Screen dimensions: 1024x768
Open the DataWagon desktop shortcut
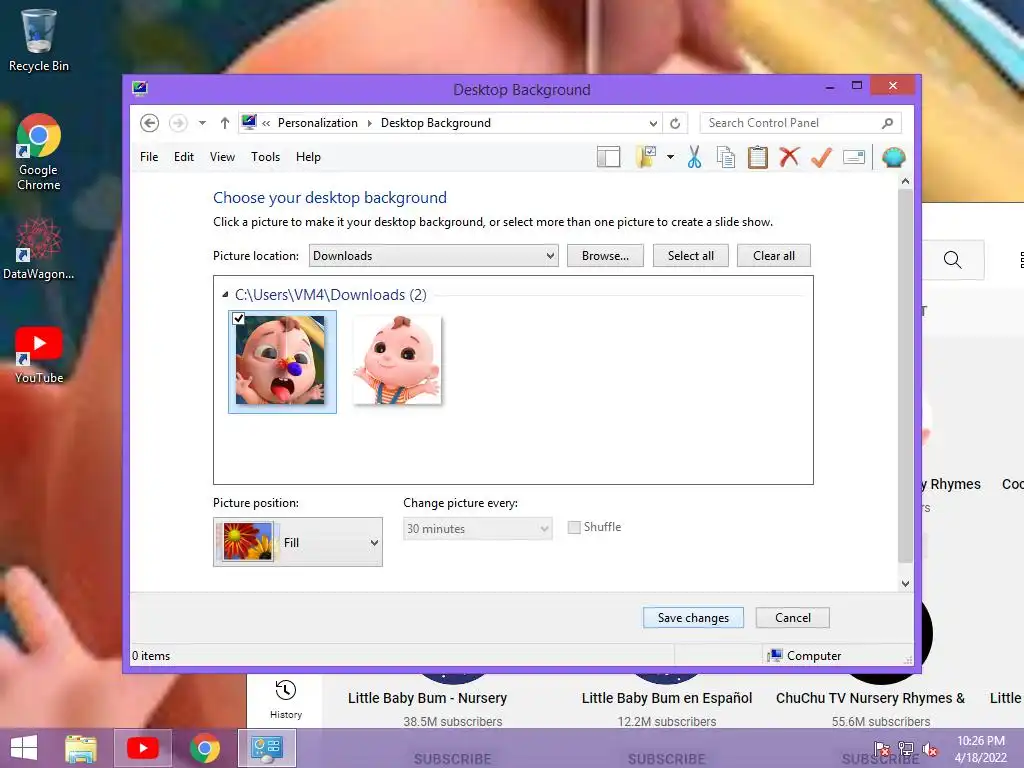click(x=39, y=249)
